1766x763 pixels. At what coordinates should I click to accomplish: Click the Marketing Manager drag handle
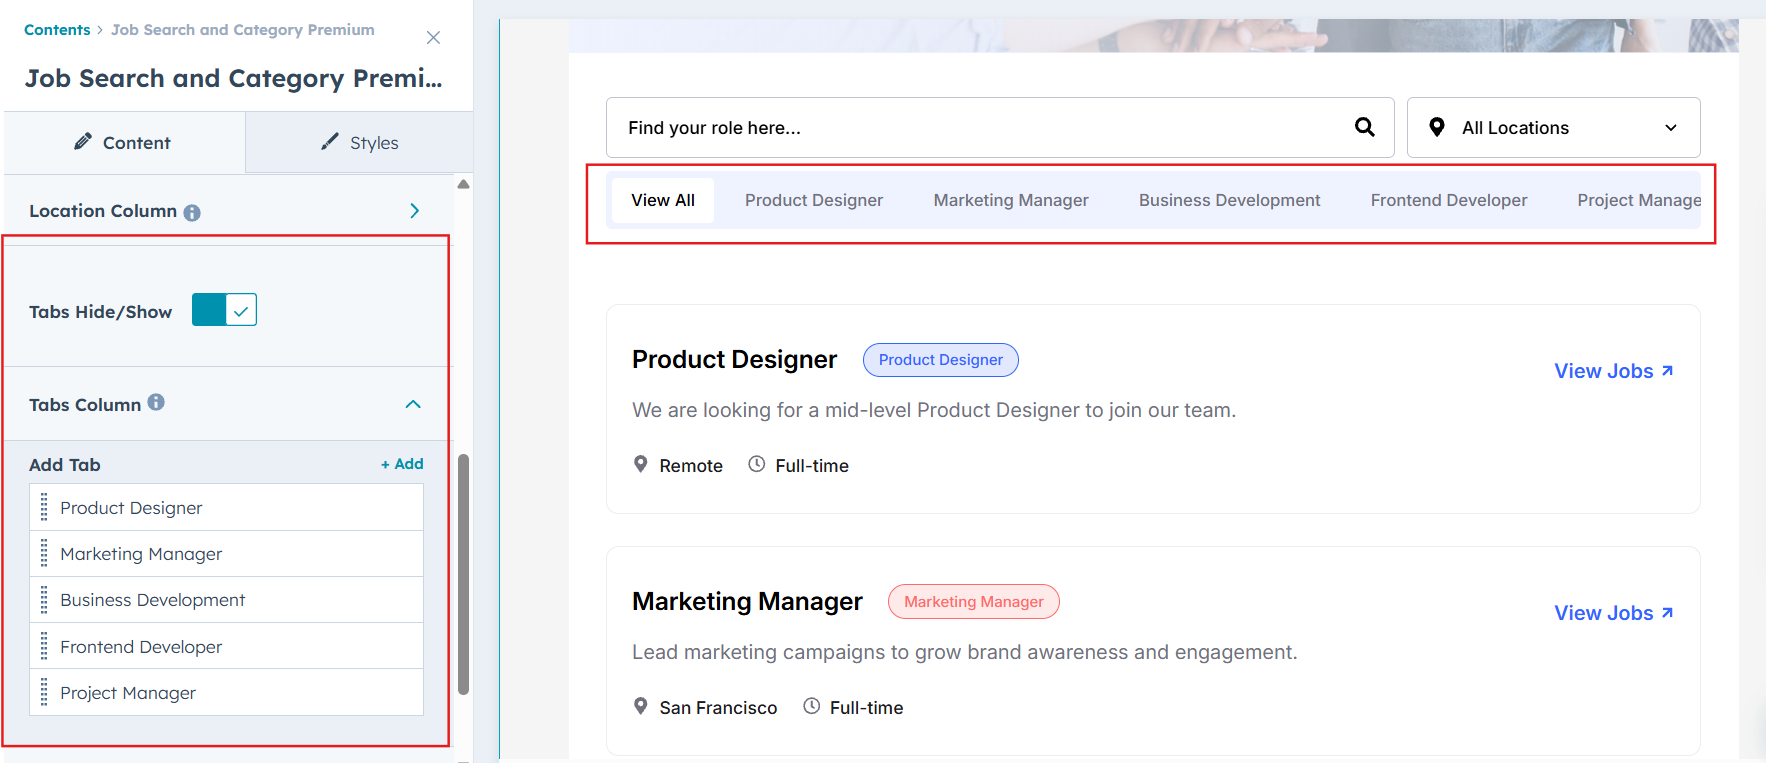click(44, 554)
